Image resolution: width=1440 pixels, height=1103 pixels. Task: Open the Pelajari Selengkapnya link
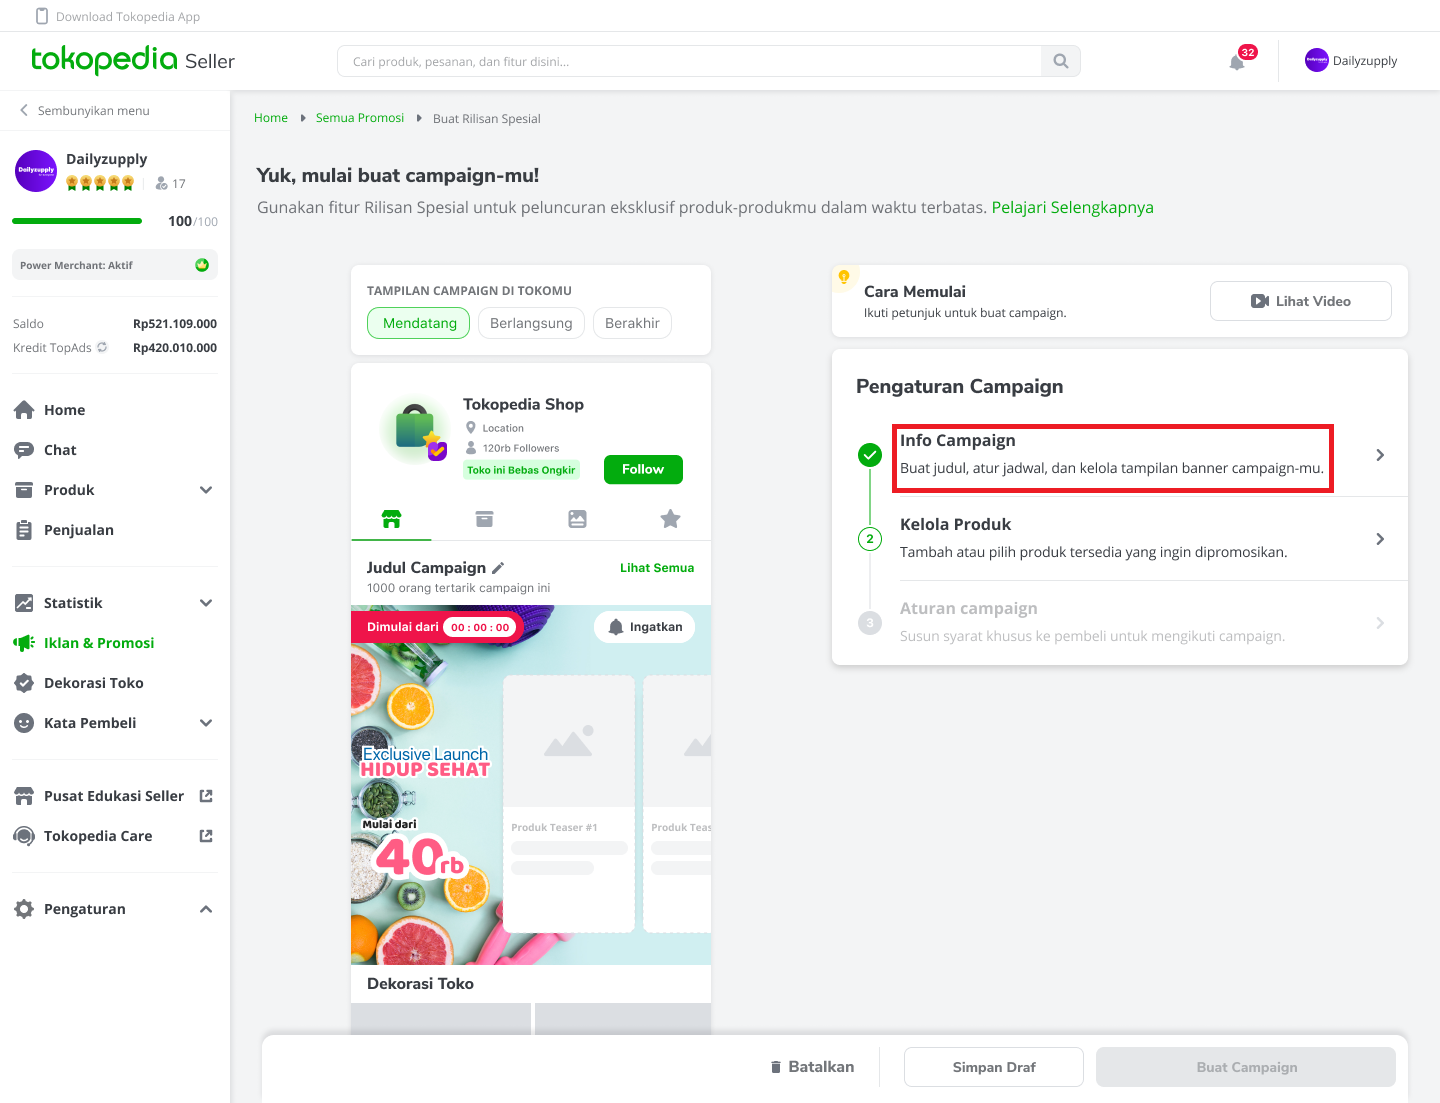click(x=1072, y=207)
